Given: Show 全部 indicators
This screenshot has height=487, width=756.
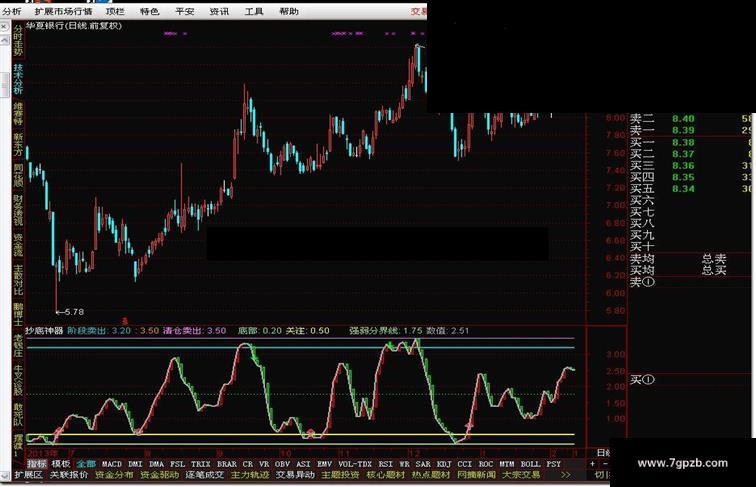Looking at the screenshot, I should 86,464.
